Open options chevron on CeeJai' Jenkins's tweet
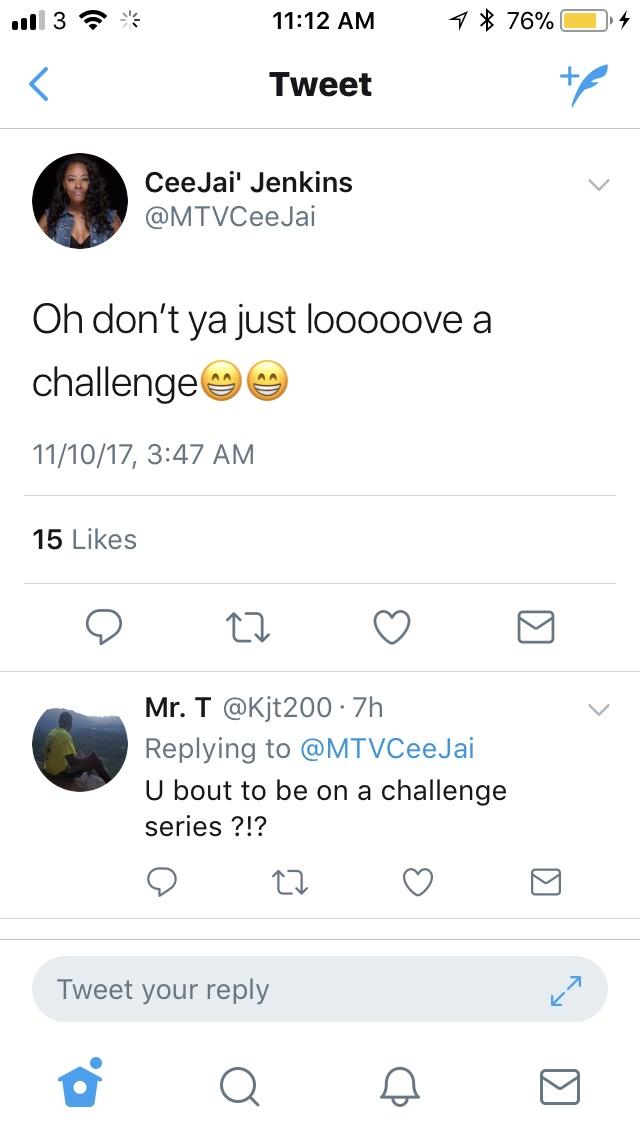The width and height of the screenshot is (640, 1136). 599,185
